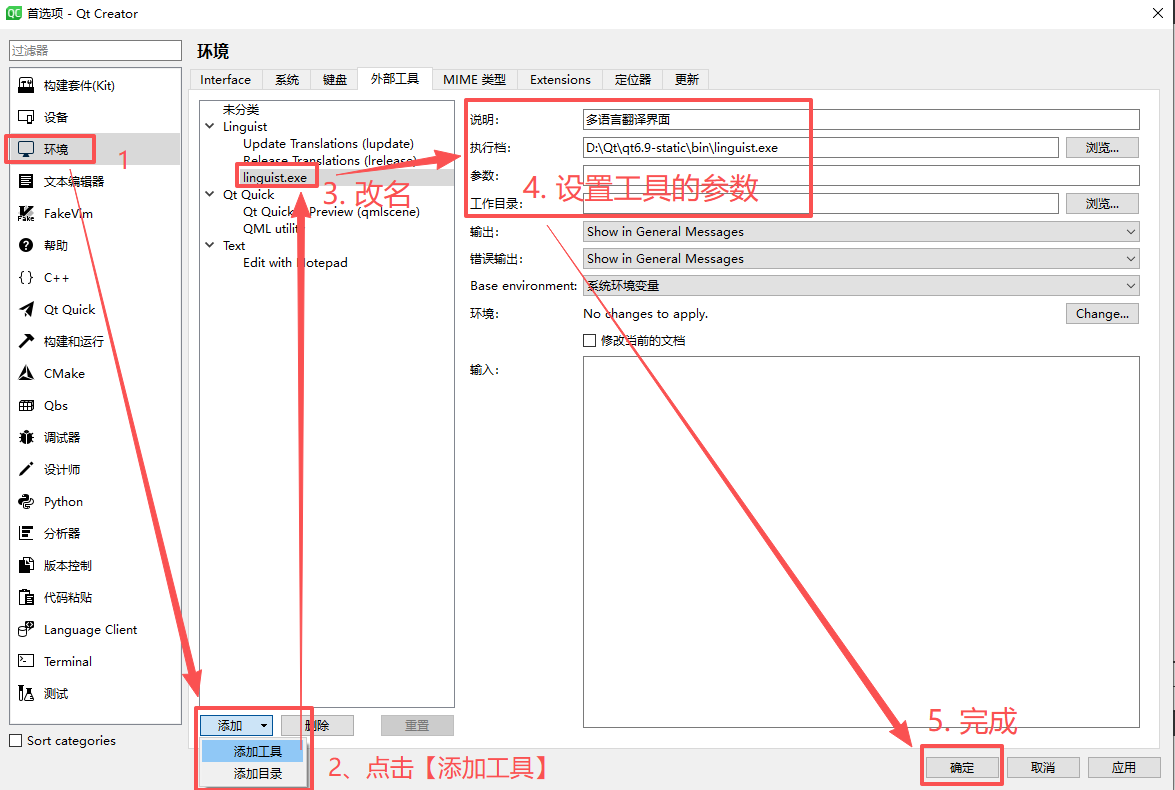
Task: Select Edit with Notepad item
Action: [295, 262]
